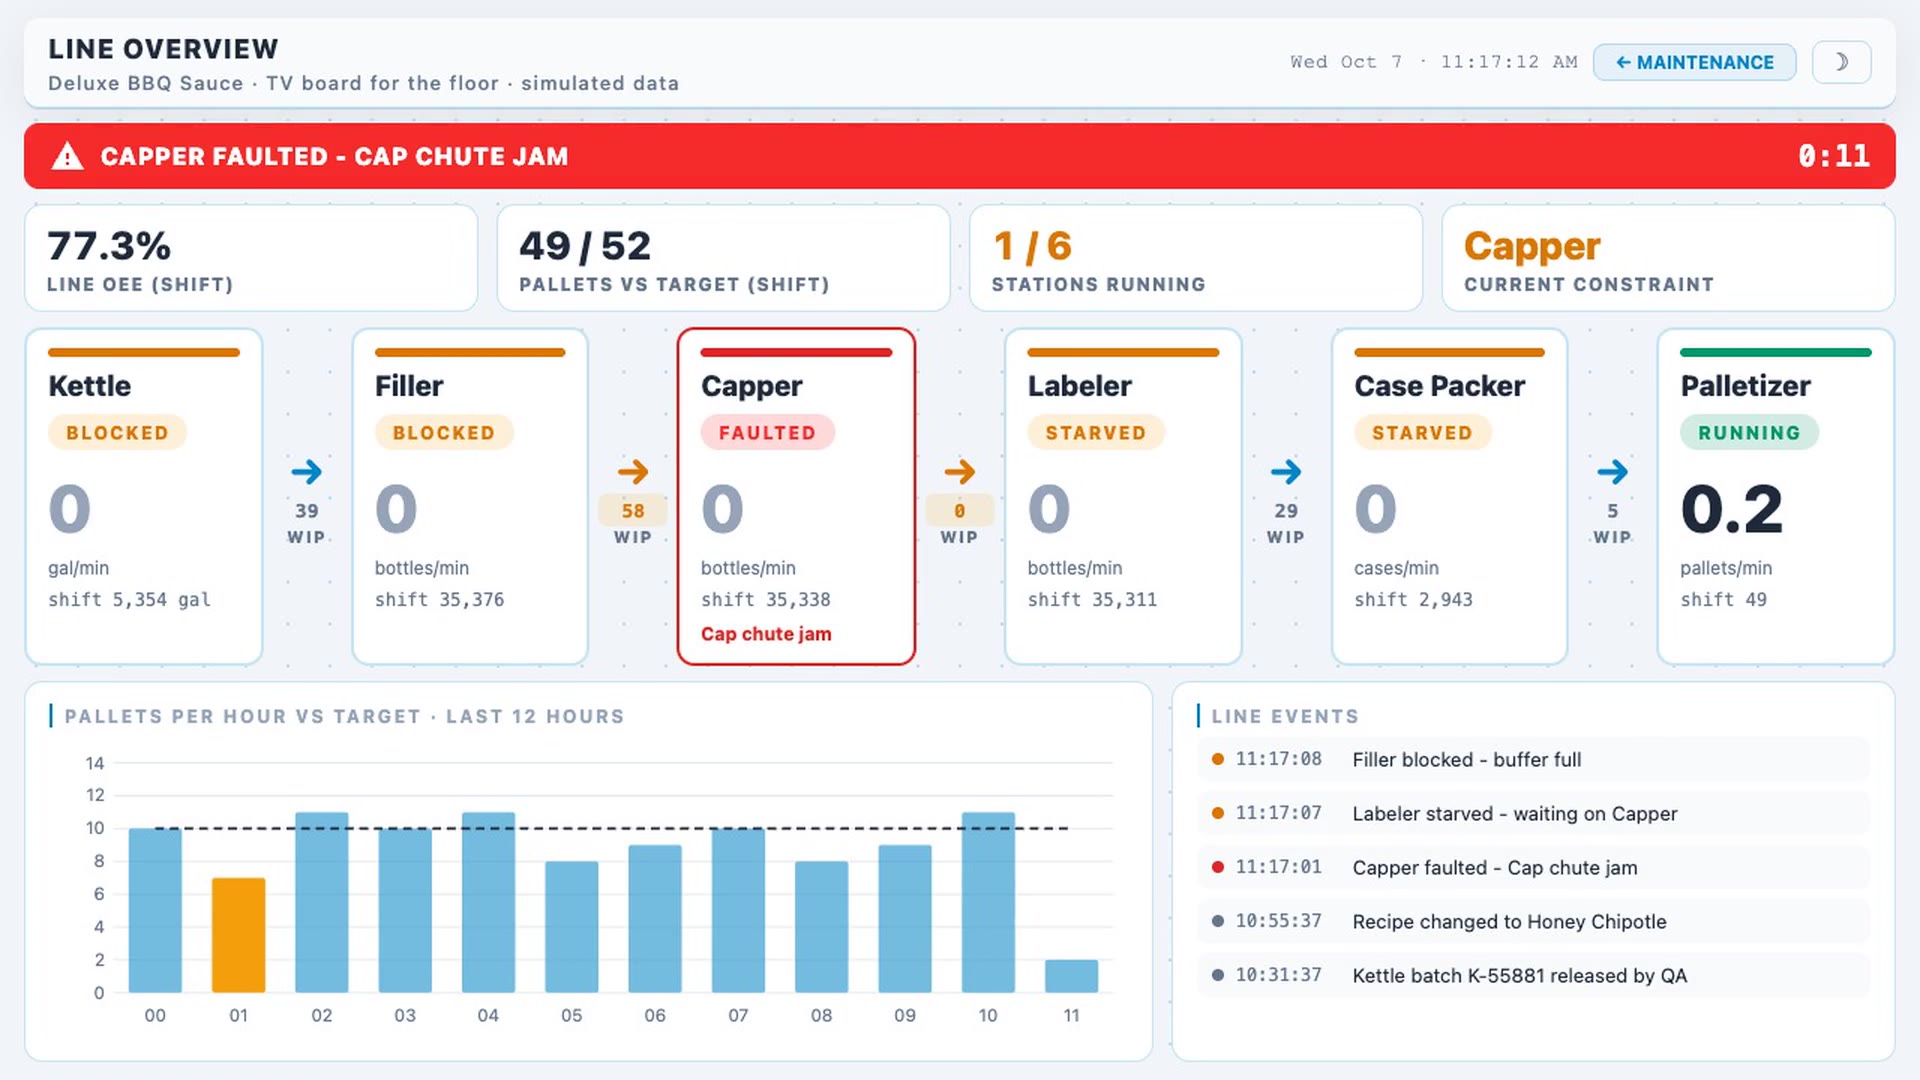Click the arrow between Kettle and Filler
Screen dimensions: 1920x1080
click(x=306, y=471)
